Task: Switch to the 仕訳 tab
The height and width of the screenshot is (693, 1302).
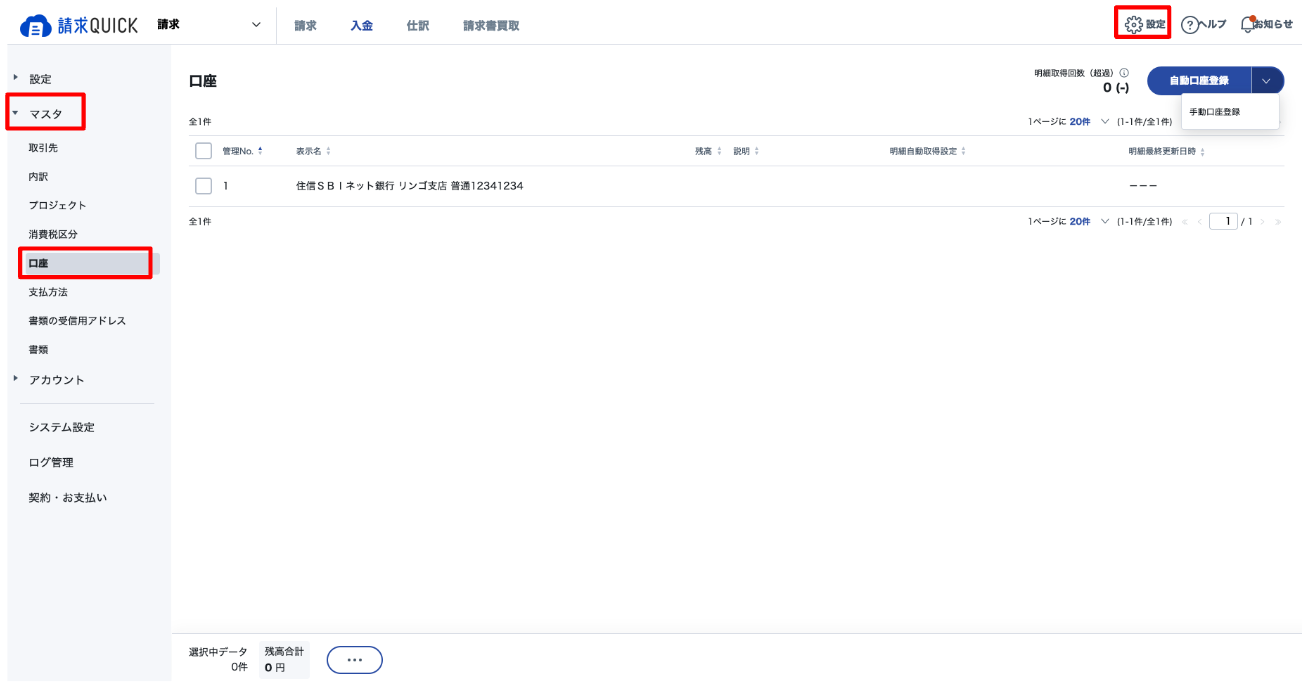Action: (418, 26)
